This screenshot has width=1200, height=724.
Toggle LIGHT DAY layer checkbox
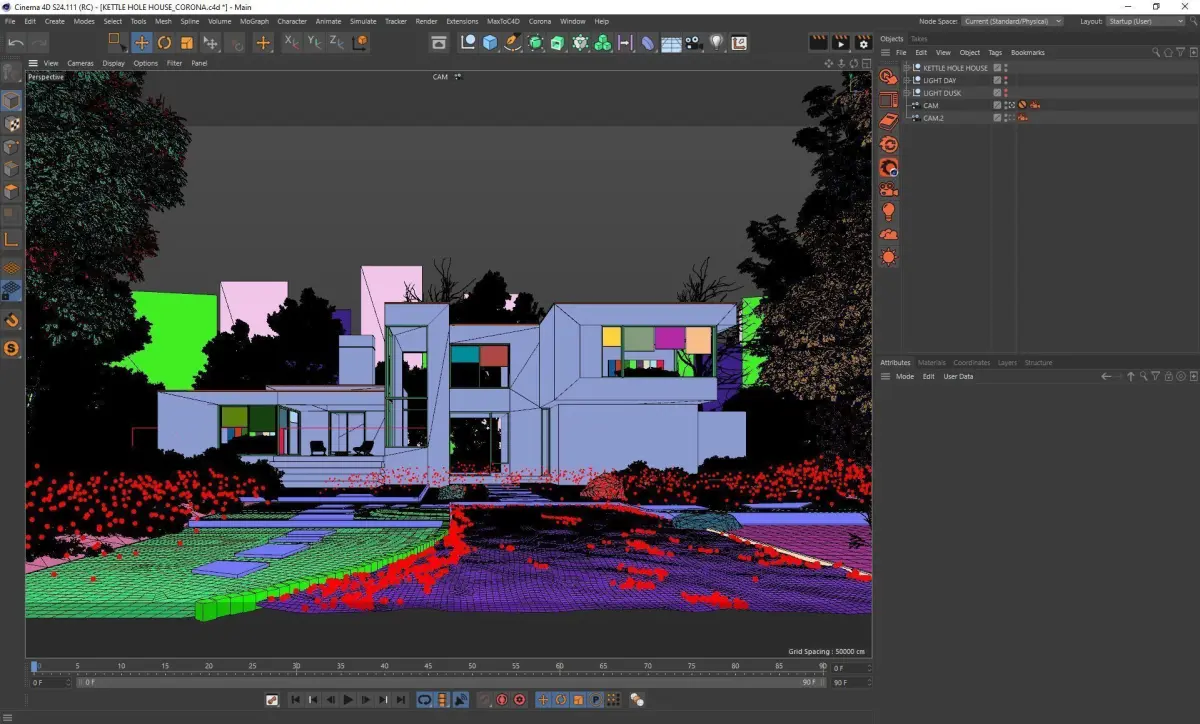[x=997, y=80]
